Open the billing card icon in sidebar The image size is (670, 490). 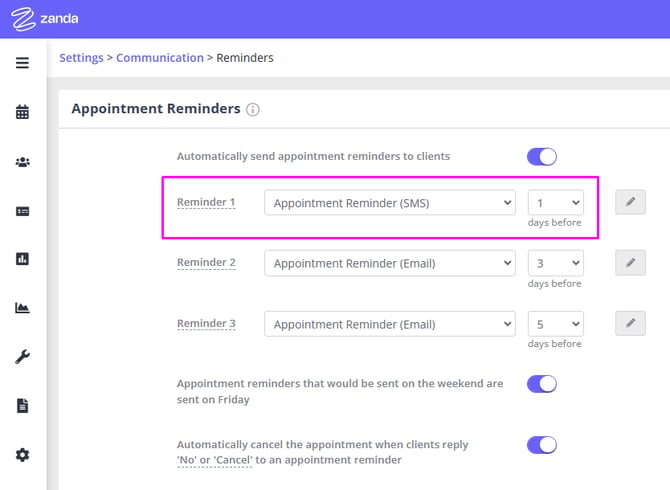point(22,210)
